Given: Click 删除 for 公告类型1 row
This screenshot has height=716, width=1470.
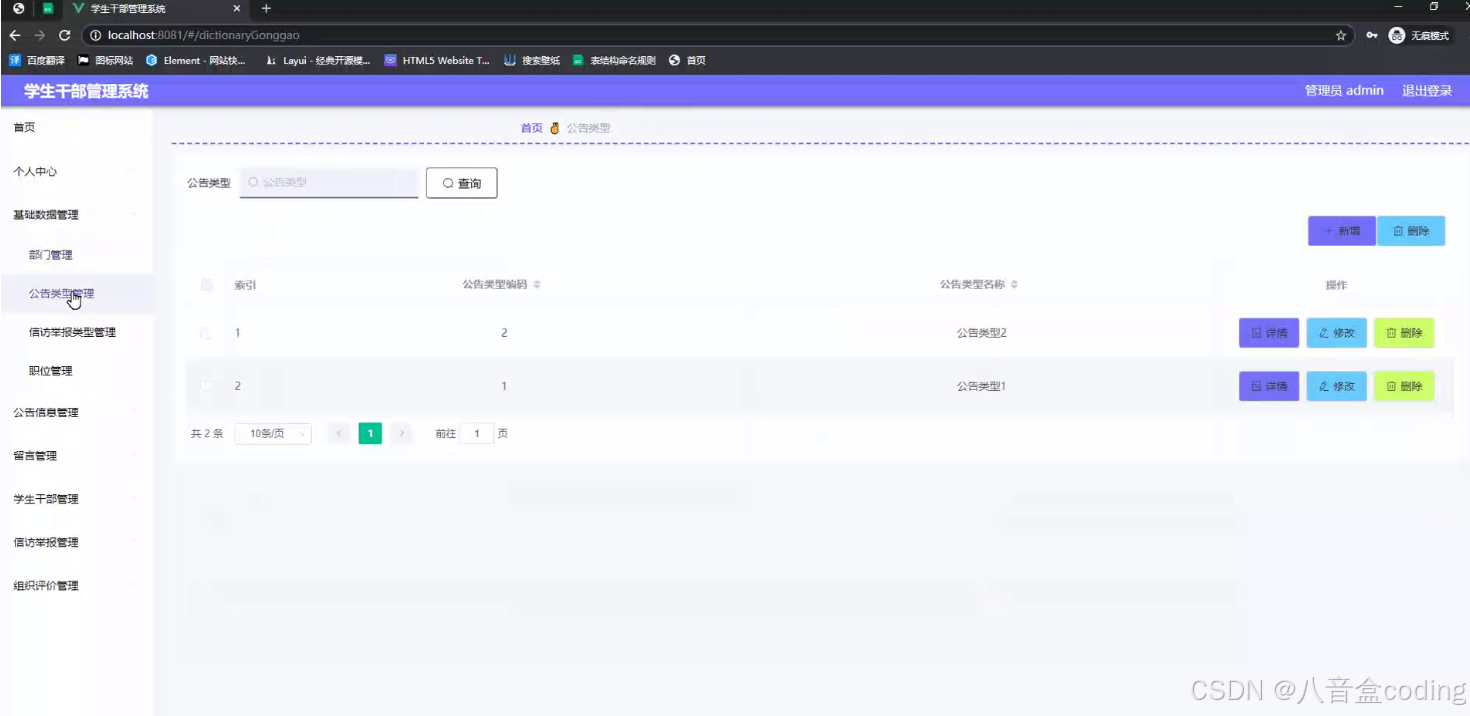Looking at the screenshot, I should point(1404,386).
